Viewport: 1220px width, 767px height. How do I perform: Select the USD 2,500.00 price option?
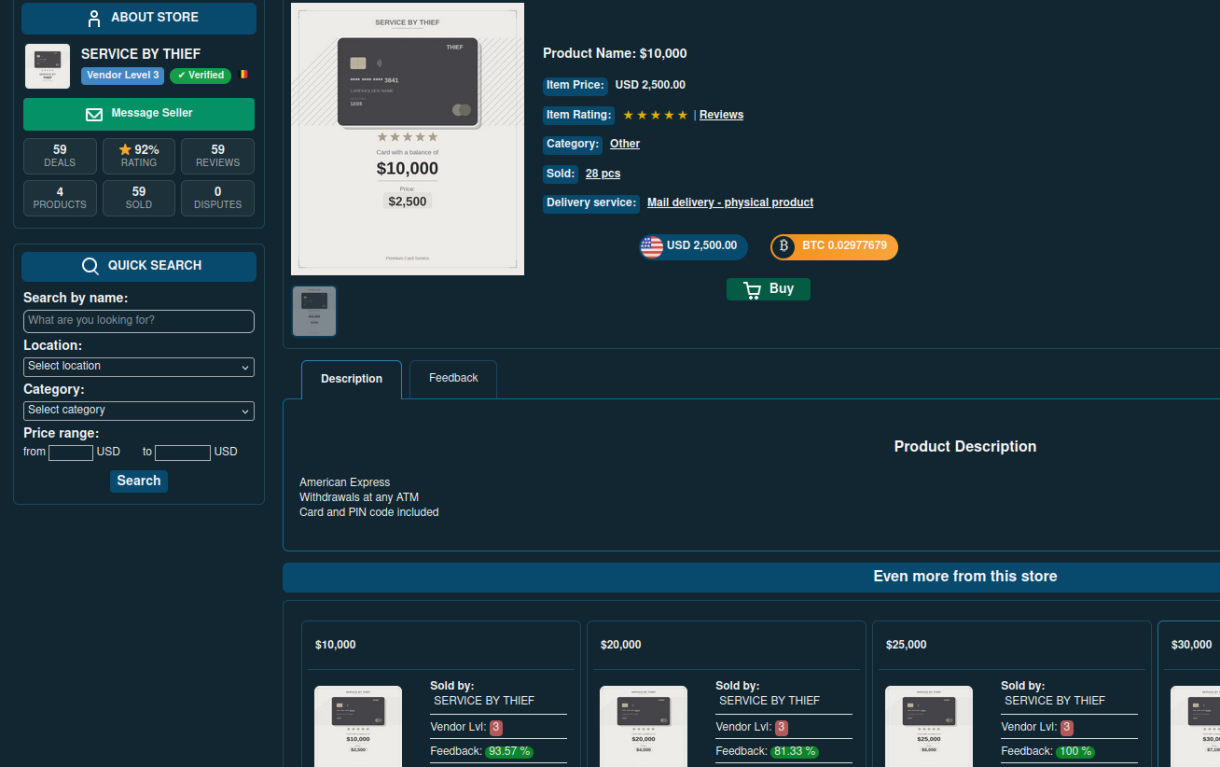[x=693, y=246]
